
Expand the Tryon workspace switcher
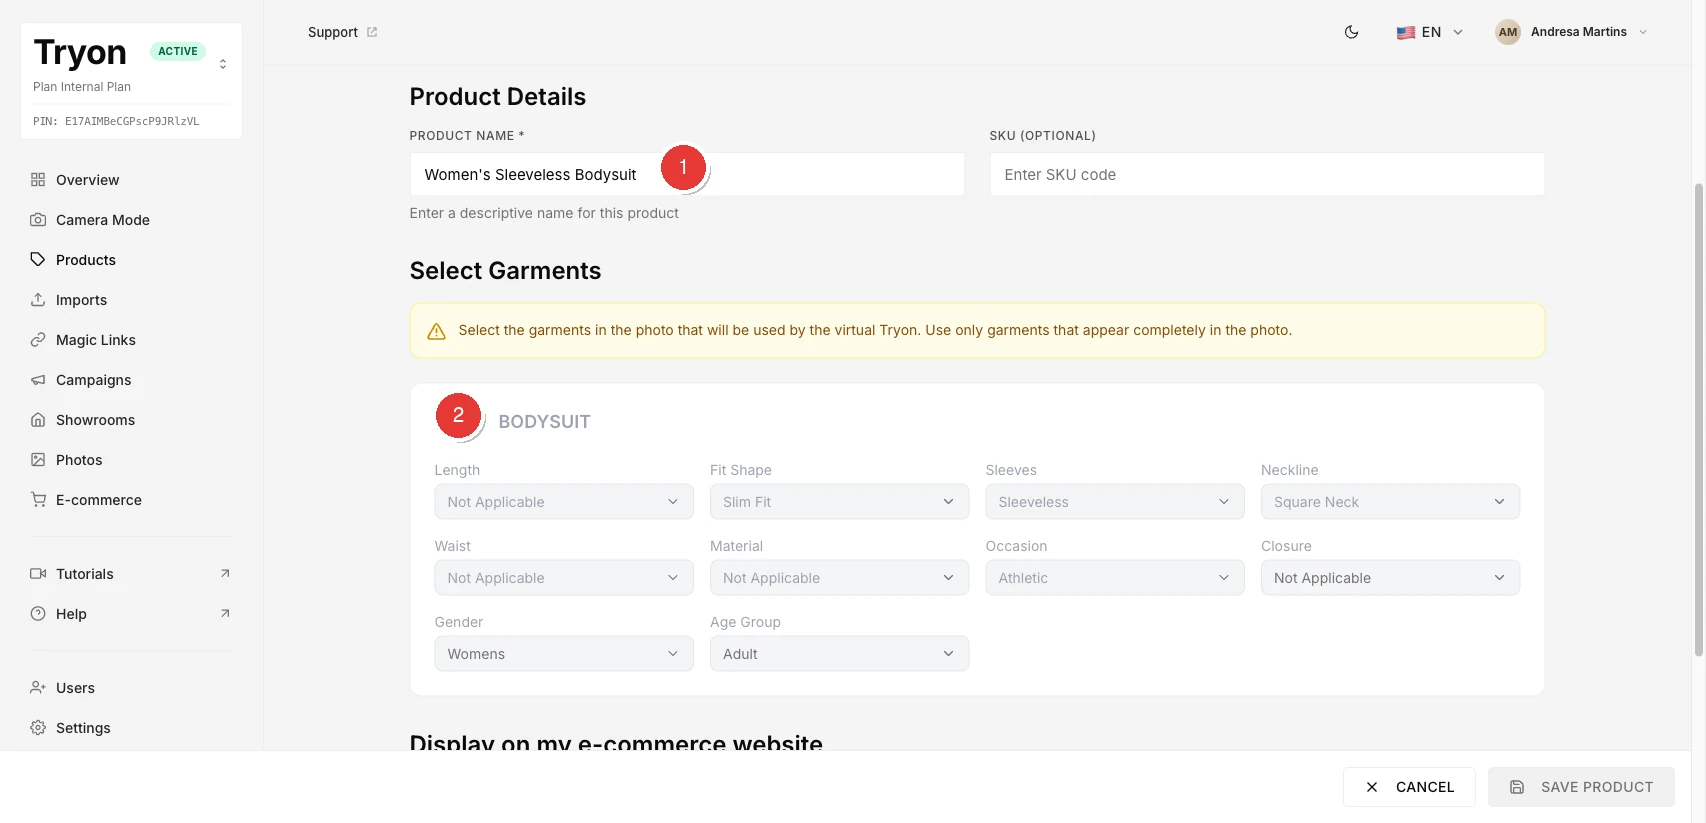coord(223,64)
